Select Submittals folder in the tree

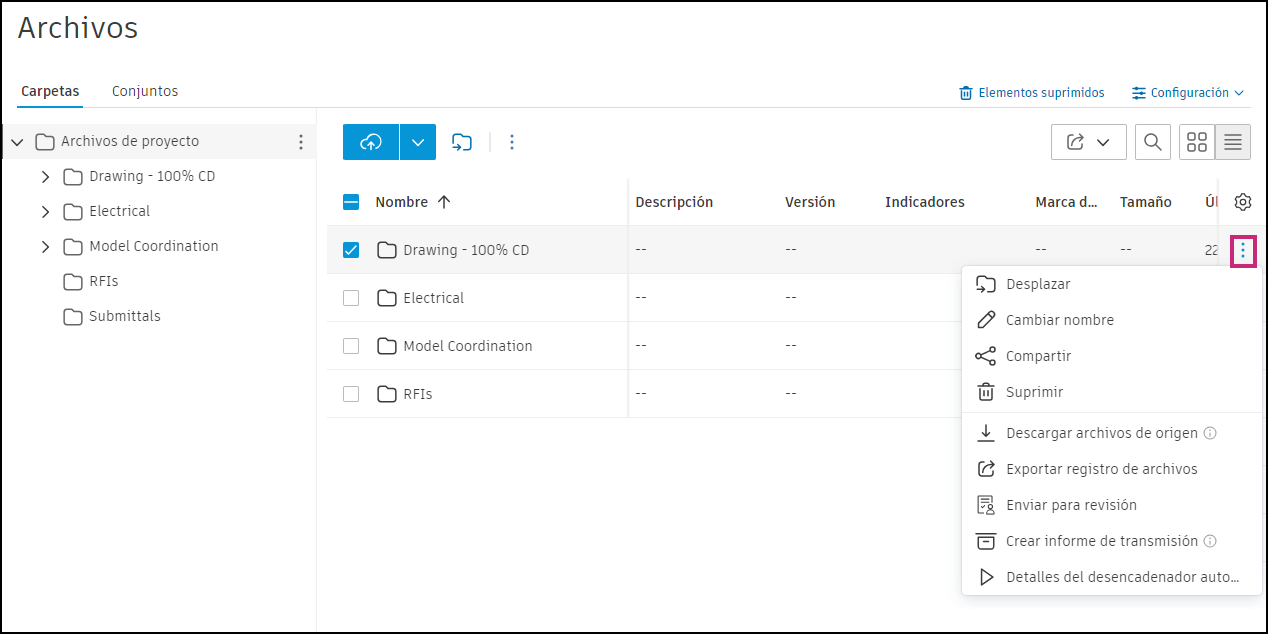pyautogui.click(x=124, y=316)
